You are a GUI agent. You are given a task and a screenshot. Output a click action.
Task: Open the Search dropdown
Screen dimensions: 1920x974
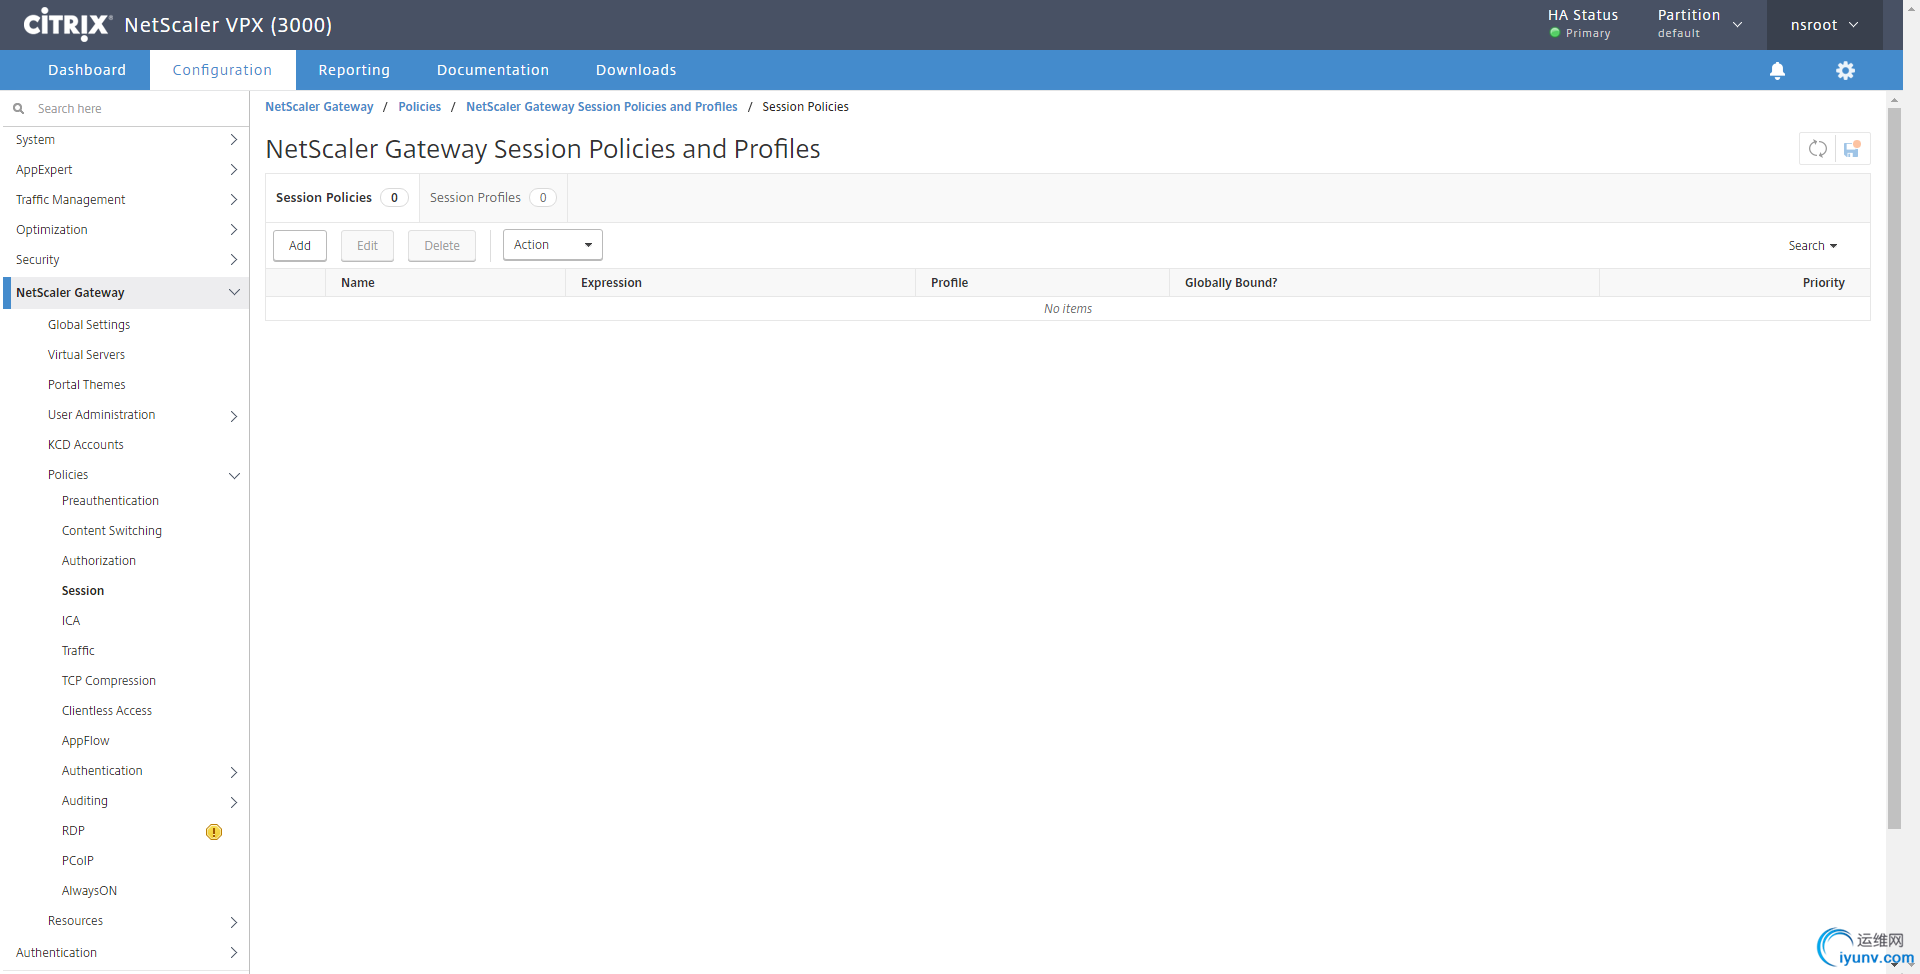tap(1812, 246)
